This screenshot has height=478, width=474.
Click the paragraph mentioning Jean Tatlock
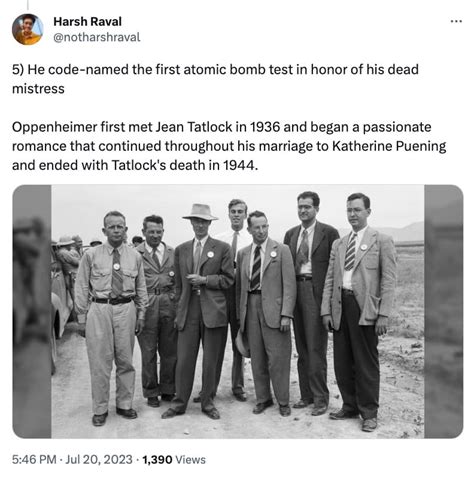click(x=229, y=146)
